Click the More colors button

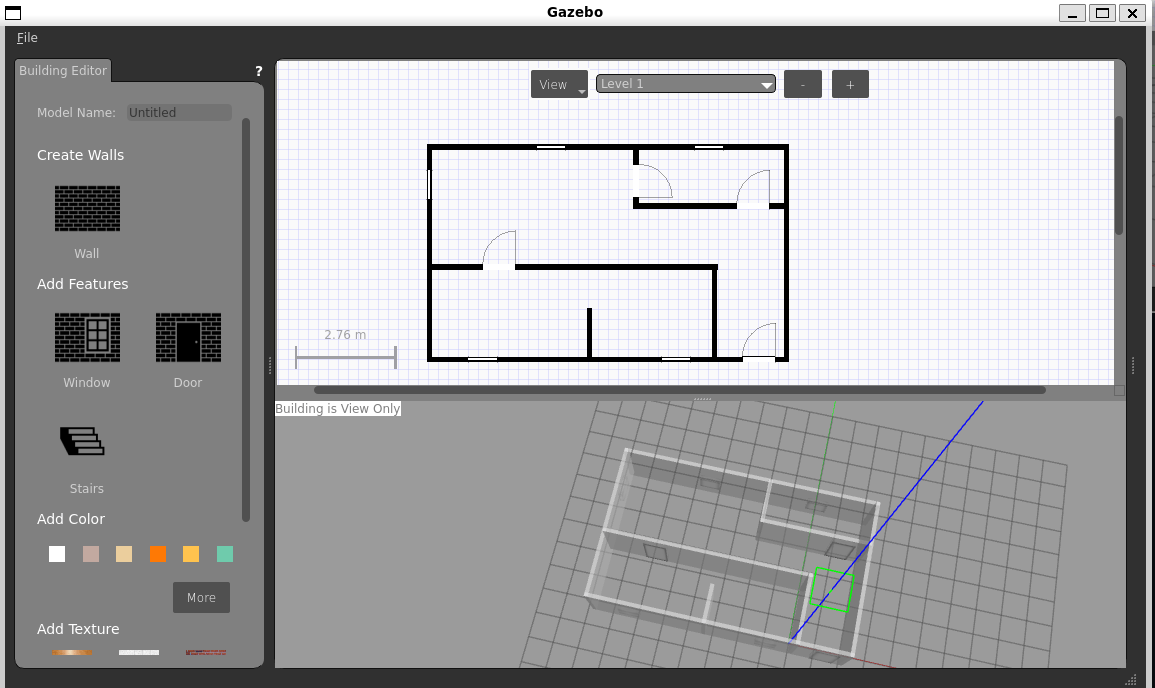click(201, 598)
